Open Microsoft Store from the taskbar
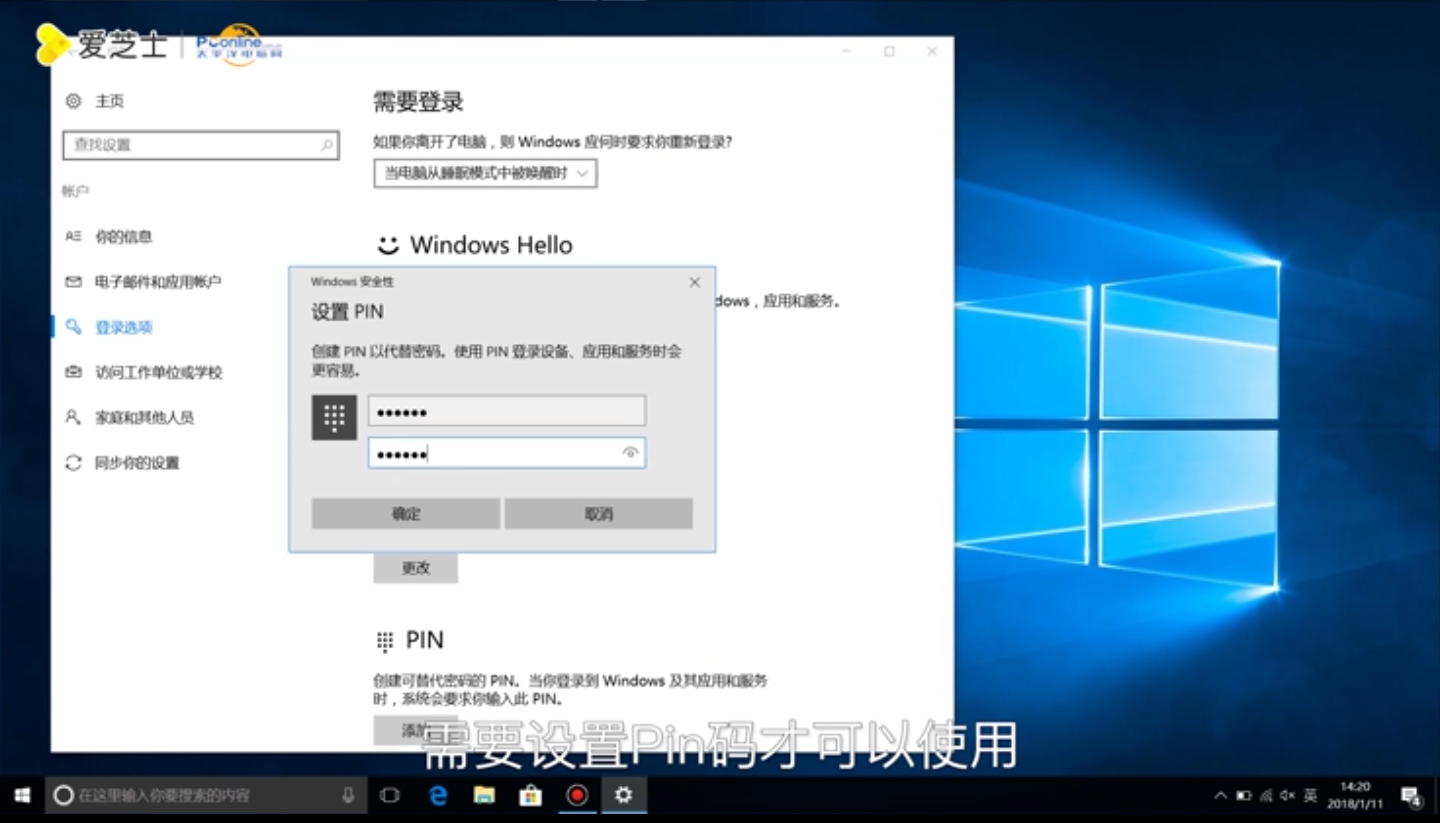 (530, 796)
